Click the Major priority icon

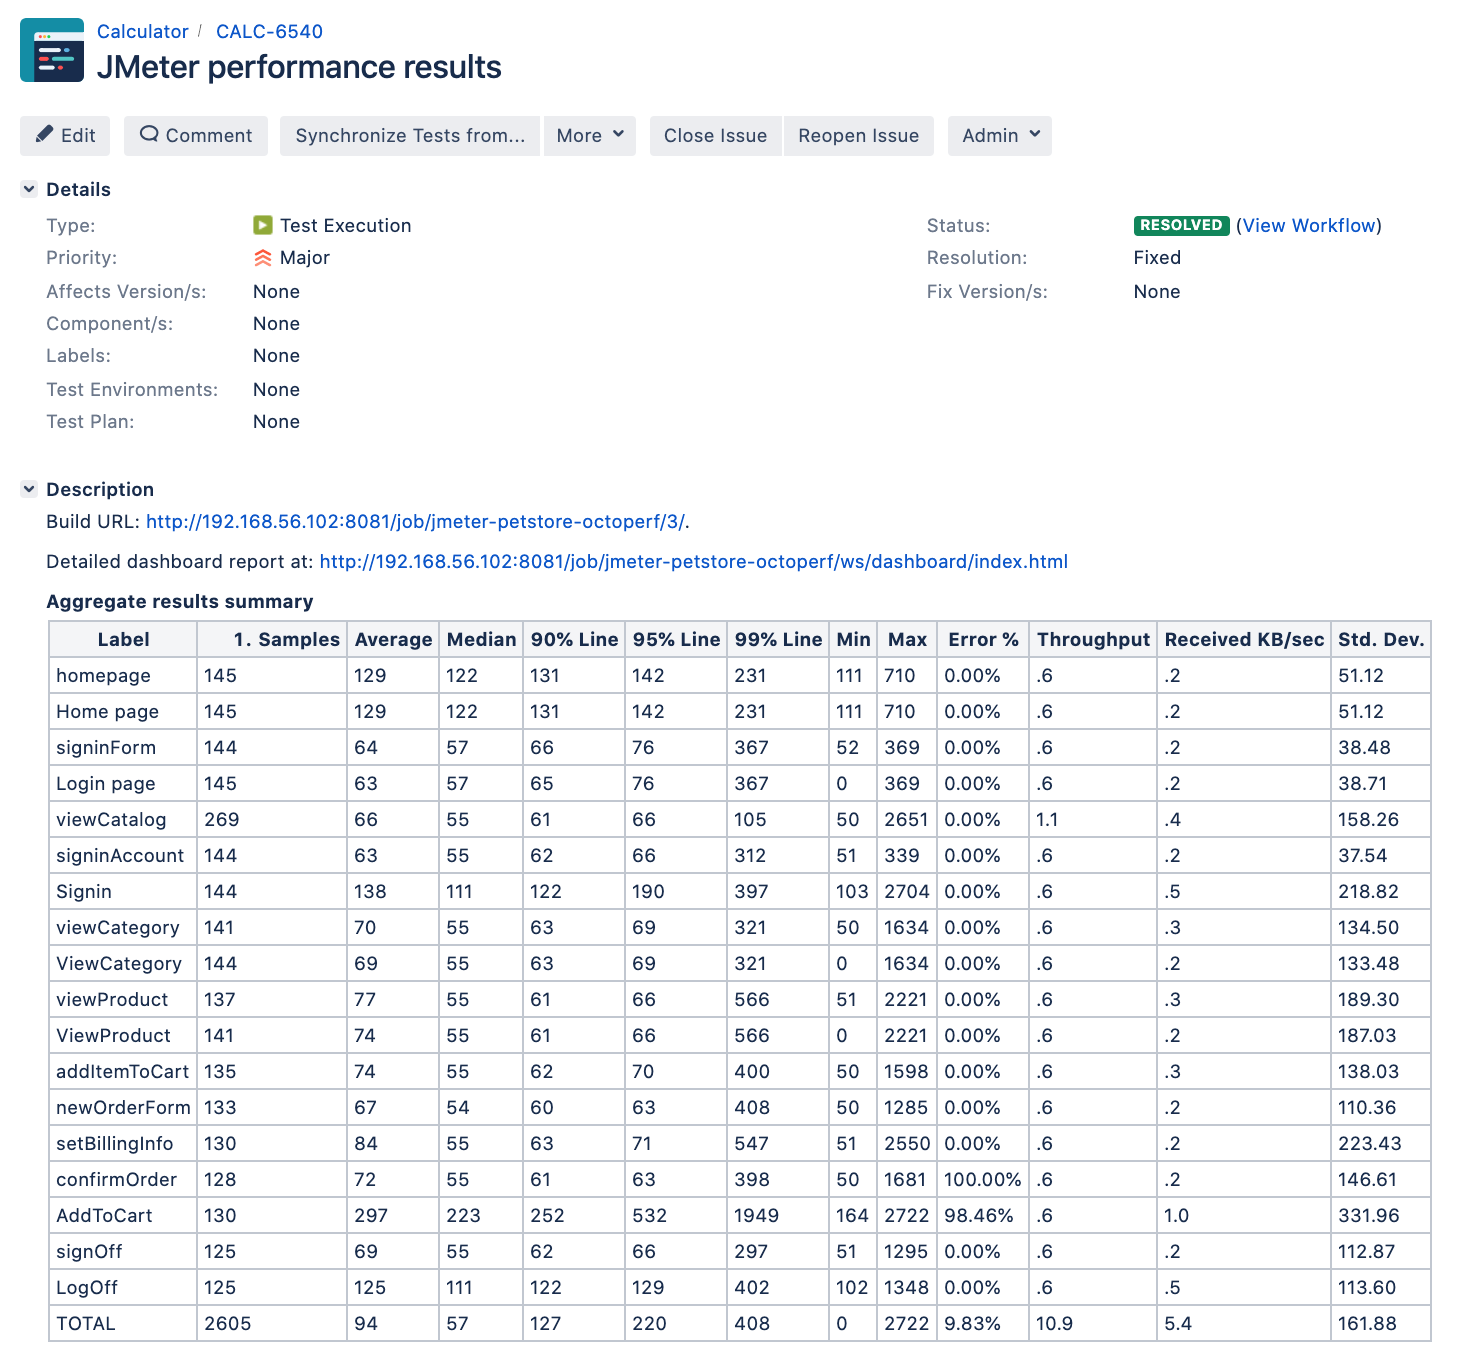tap(263, 258)
